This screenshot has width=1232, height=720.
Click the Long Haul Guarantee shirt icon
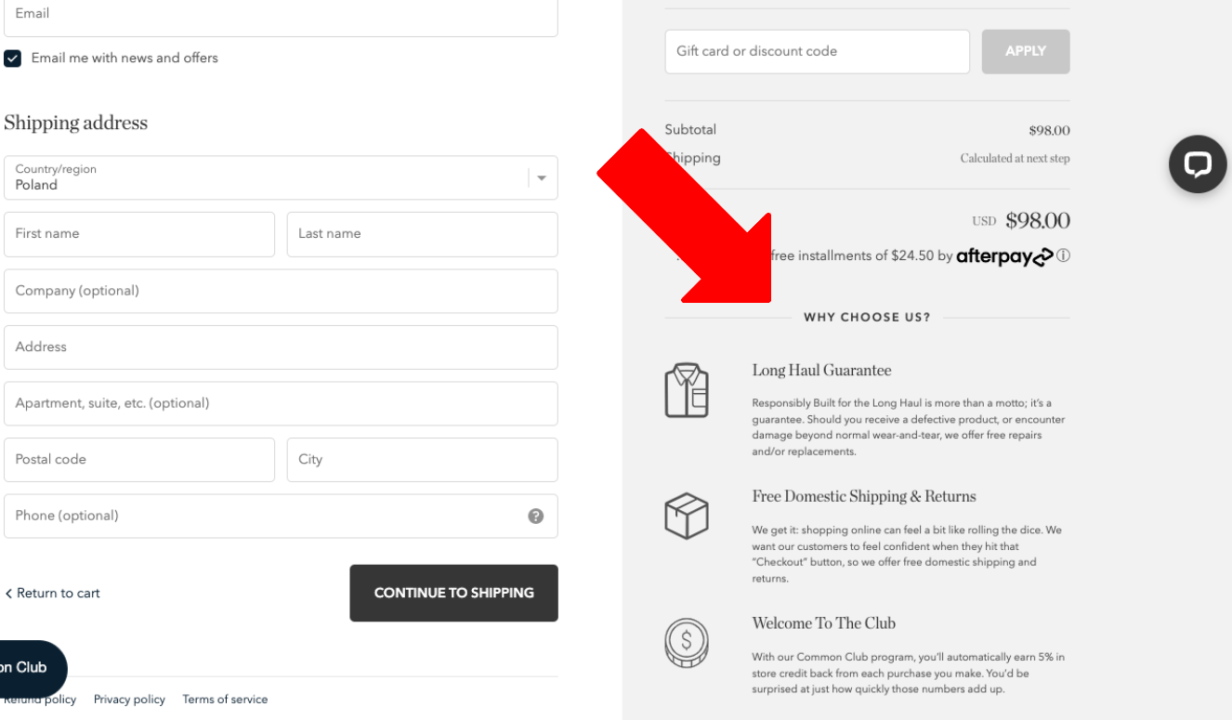tap(686, 390)
